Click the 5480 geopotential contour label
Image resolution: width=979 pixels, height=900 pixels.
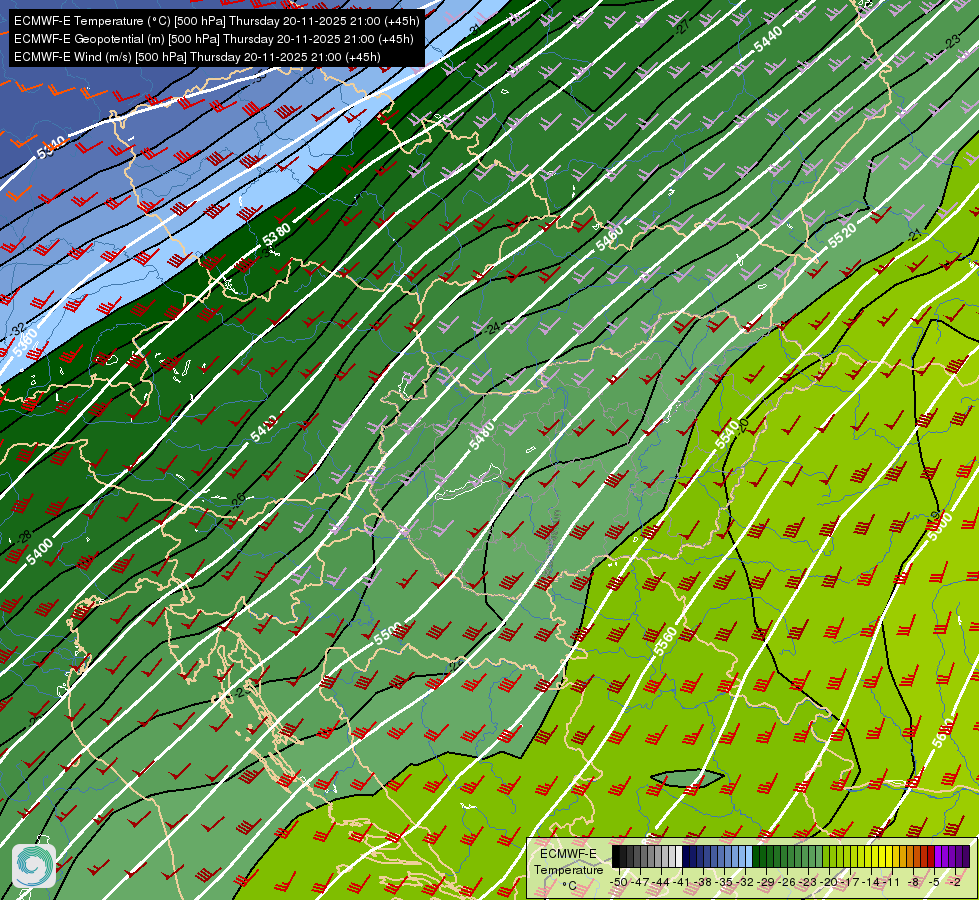point(481,435)
